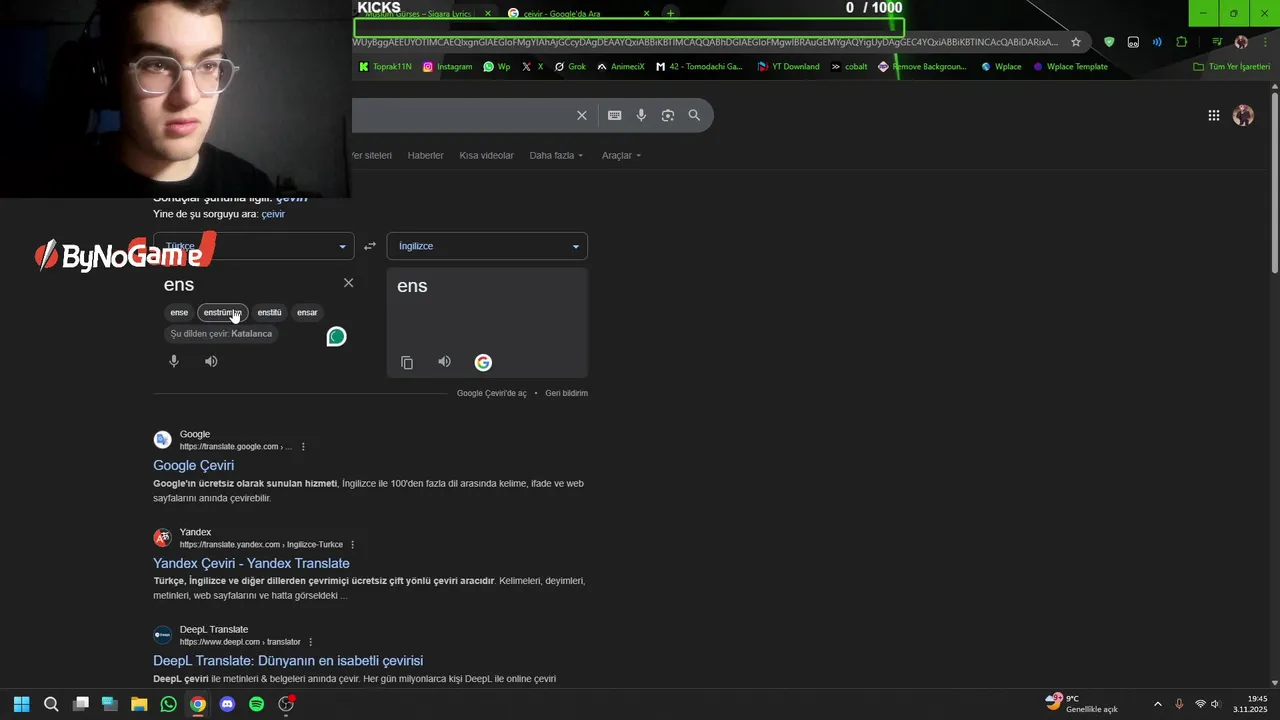Viewport: 1280px width, 720px height.
Task: Copy the translated text
Action: tap(407, 362)
